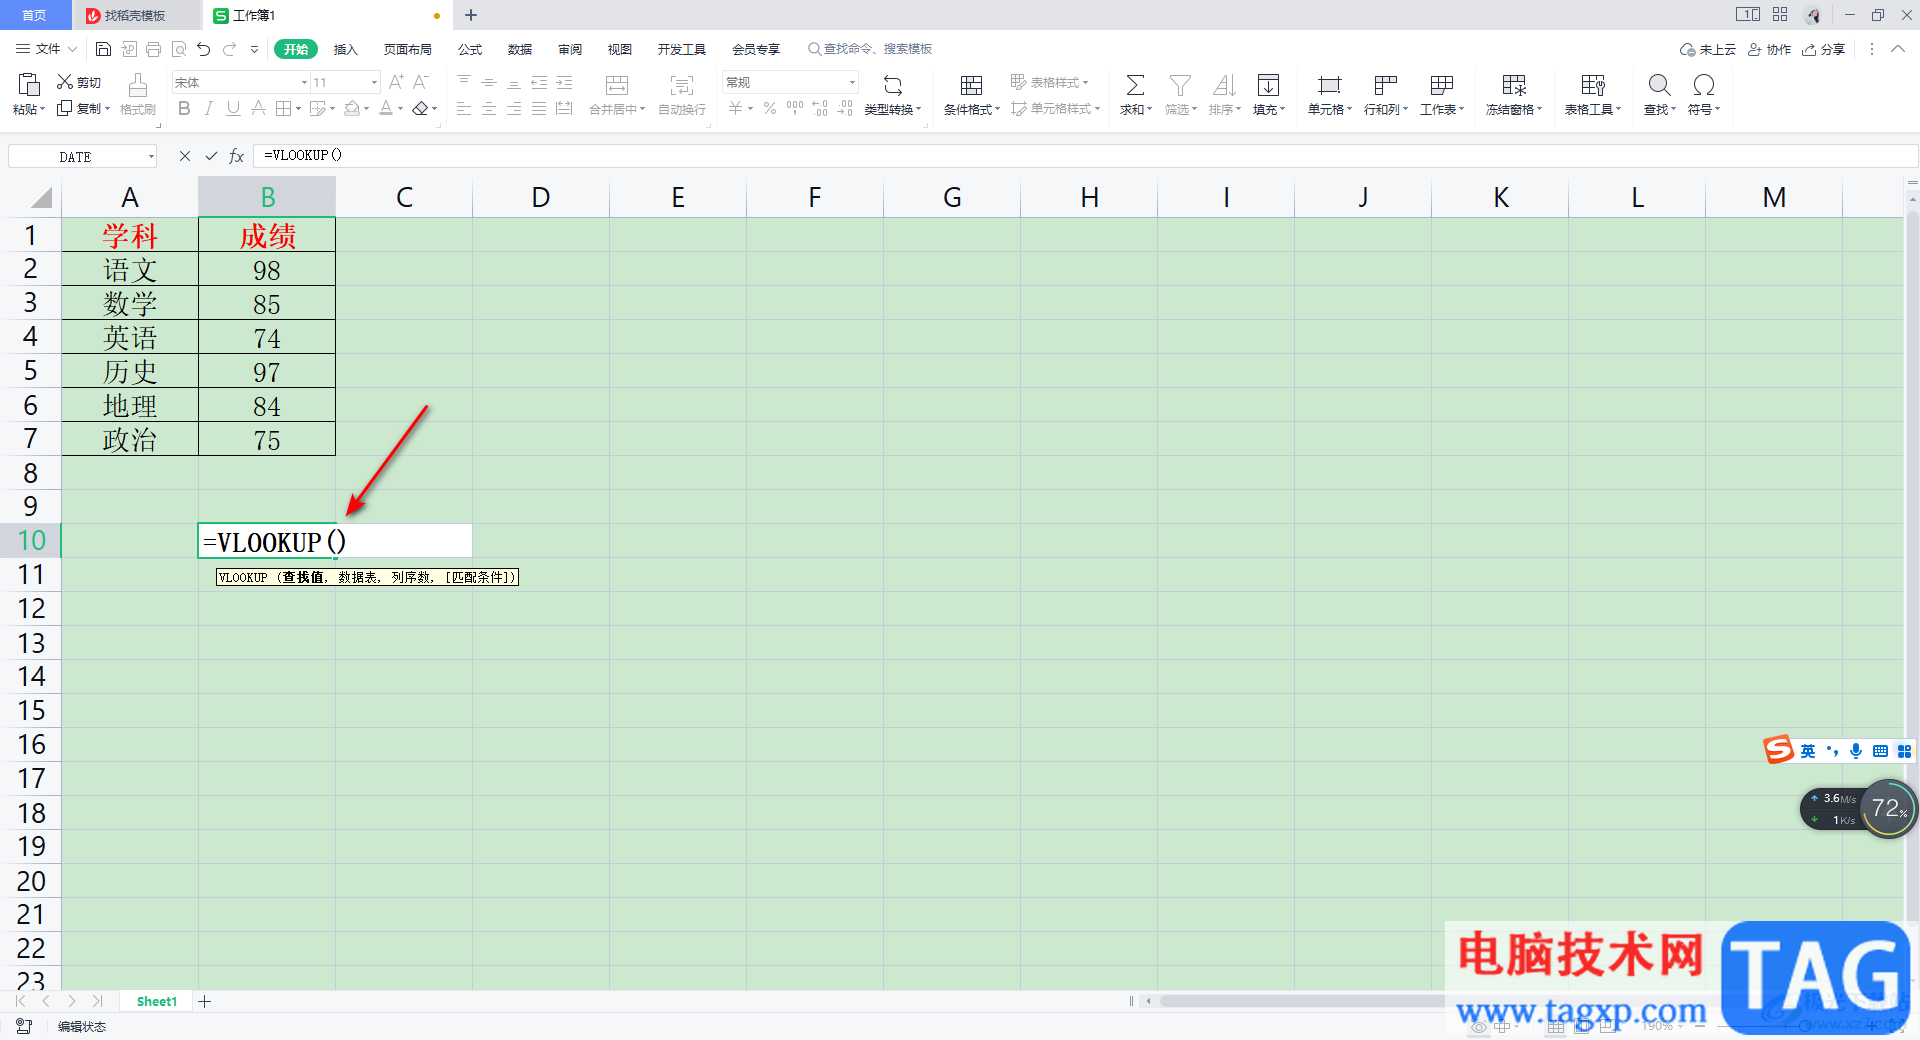Open the File (文件) menu
1920x1040 pixels.
[46, 49]
